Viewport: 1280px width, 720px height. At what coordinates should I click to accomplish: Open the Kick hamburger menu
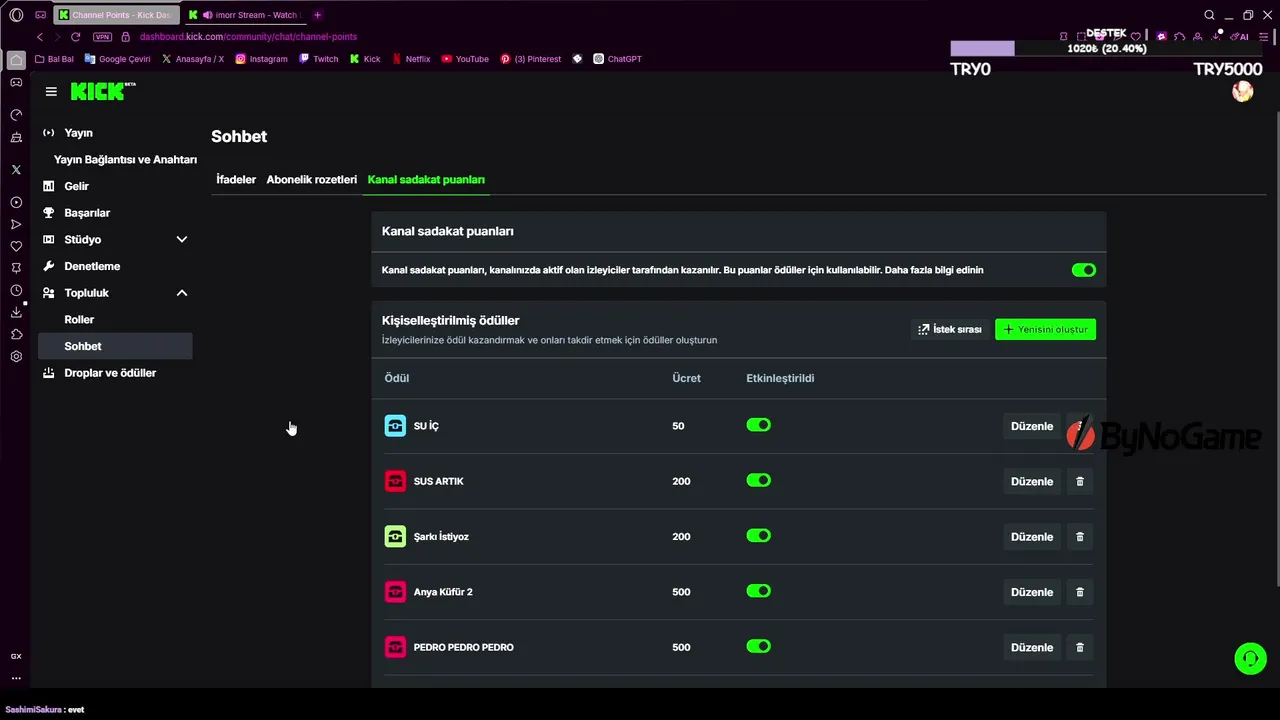click(51, 91)
